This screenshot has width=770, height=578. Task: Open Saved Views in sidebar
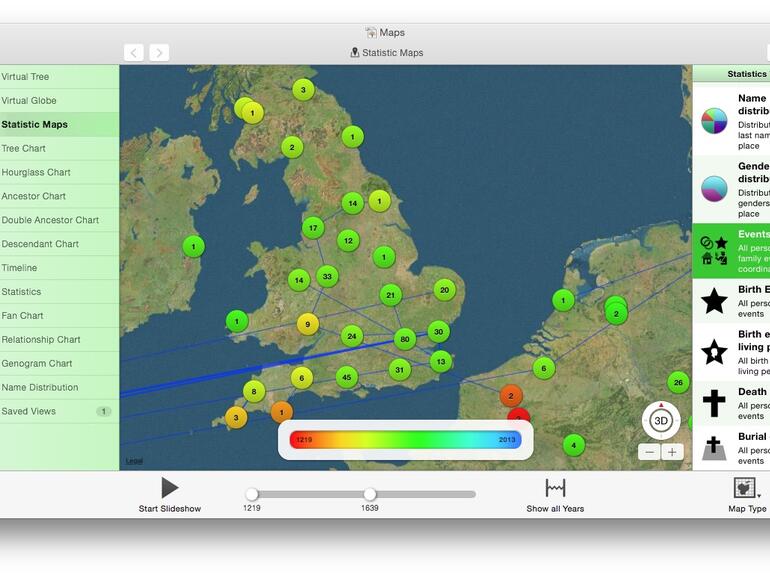click(x=59, y=411)
